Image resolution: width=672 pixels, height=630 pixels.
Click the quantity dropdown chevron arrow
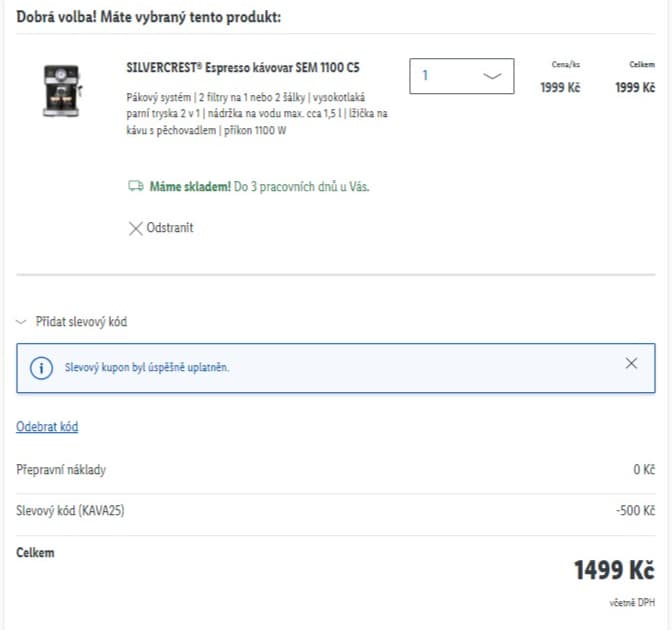(492, 76)
